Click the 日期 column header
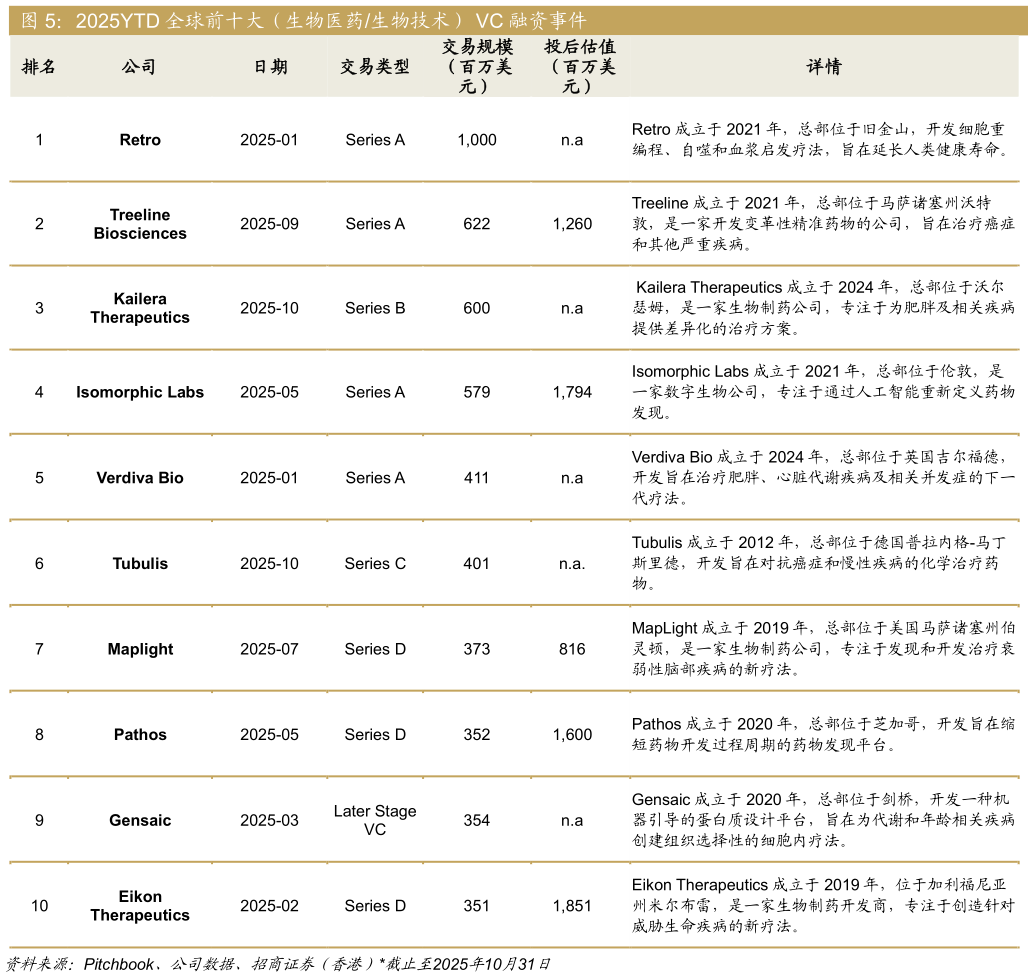 (270, 68)
